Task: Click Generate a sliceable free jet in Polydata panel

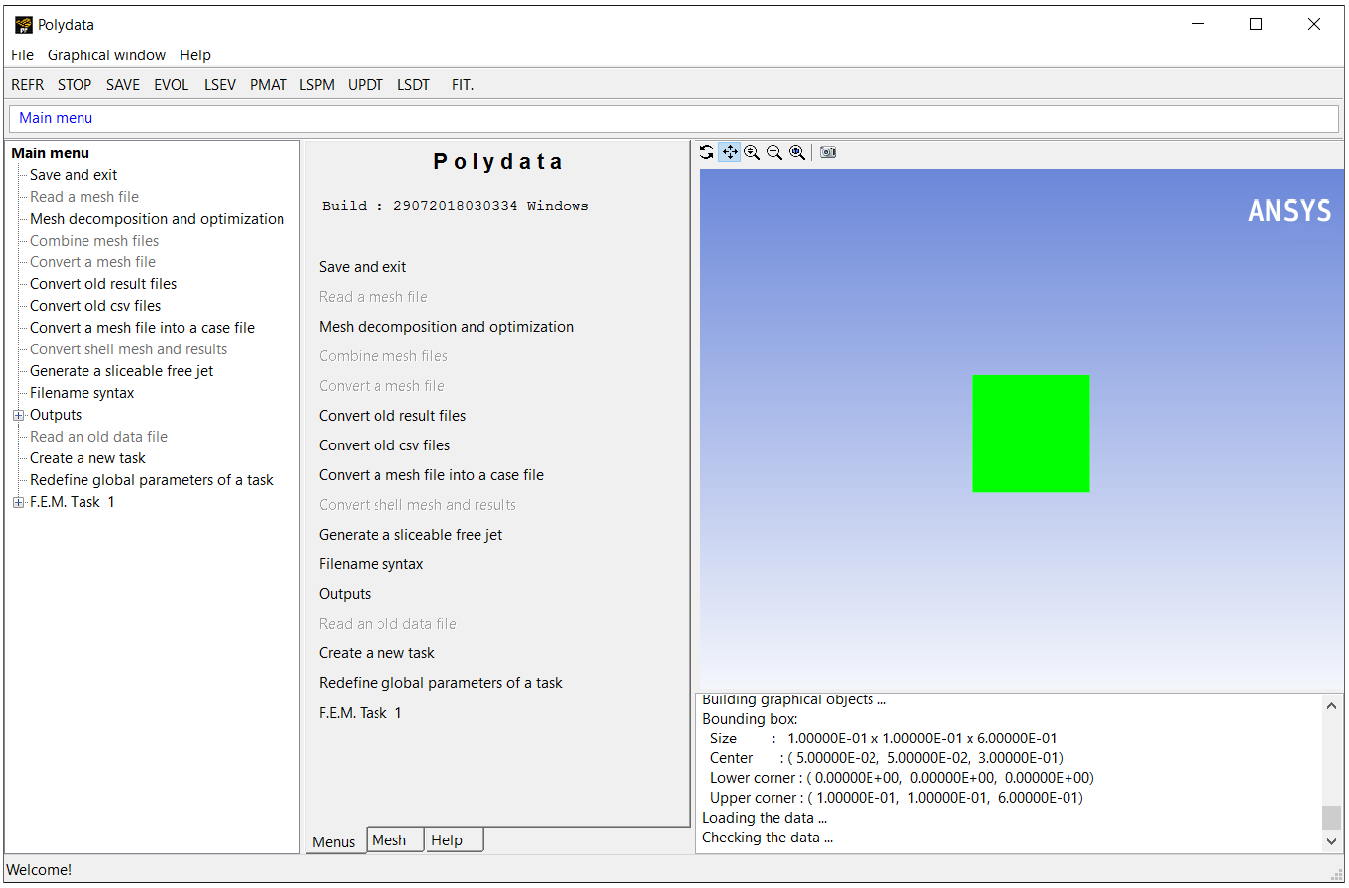Action: tap(410, 535)
